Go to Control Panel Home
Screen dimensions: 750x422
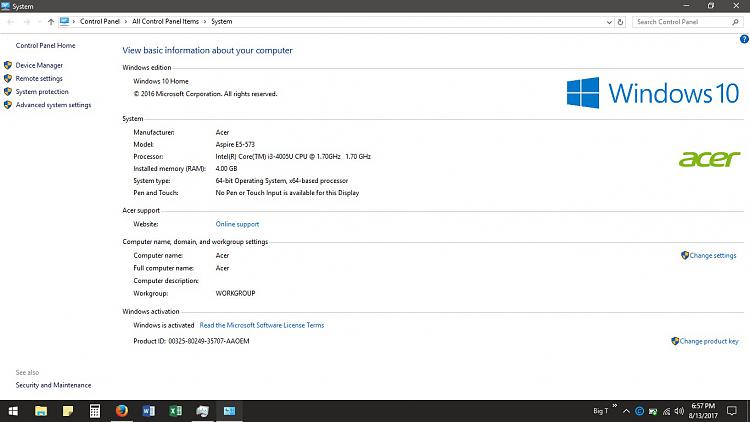[x=45, y=45]
